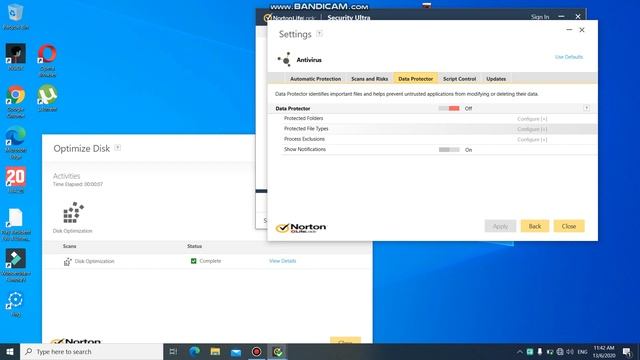Click the Status column header
640x360 pixels.
tap(194, 246)
